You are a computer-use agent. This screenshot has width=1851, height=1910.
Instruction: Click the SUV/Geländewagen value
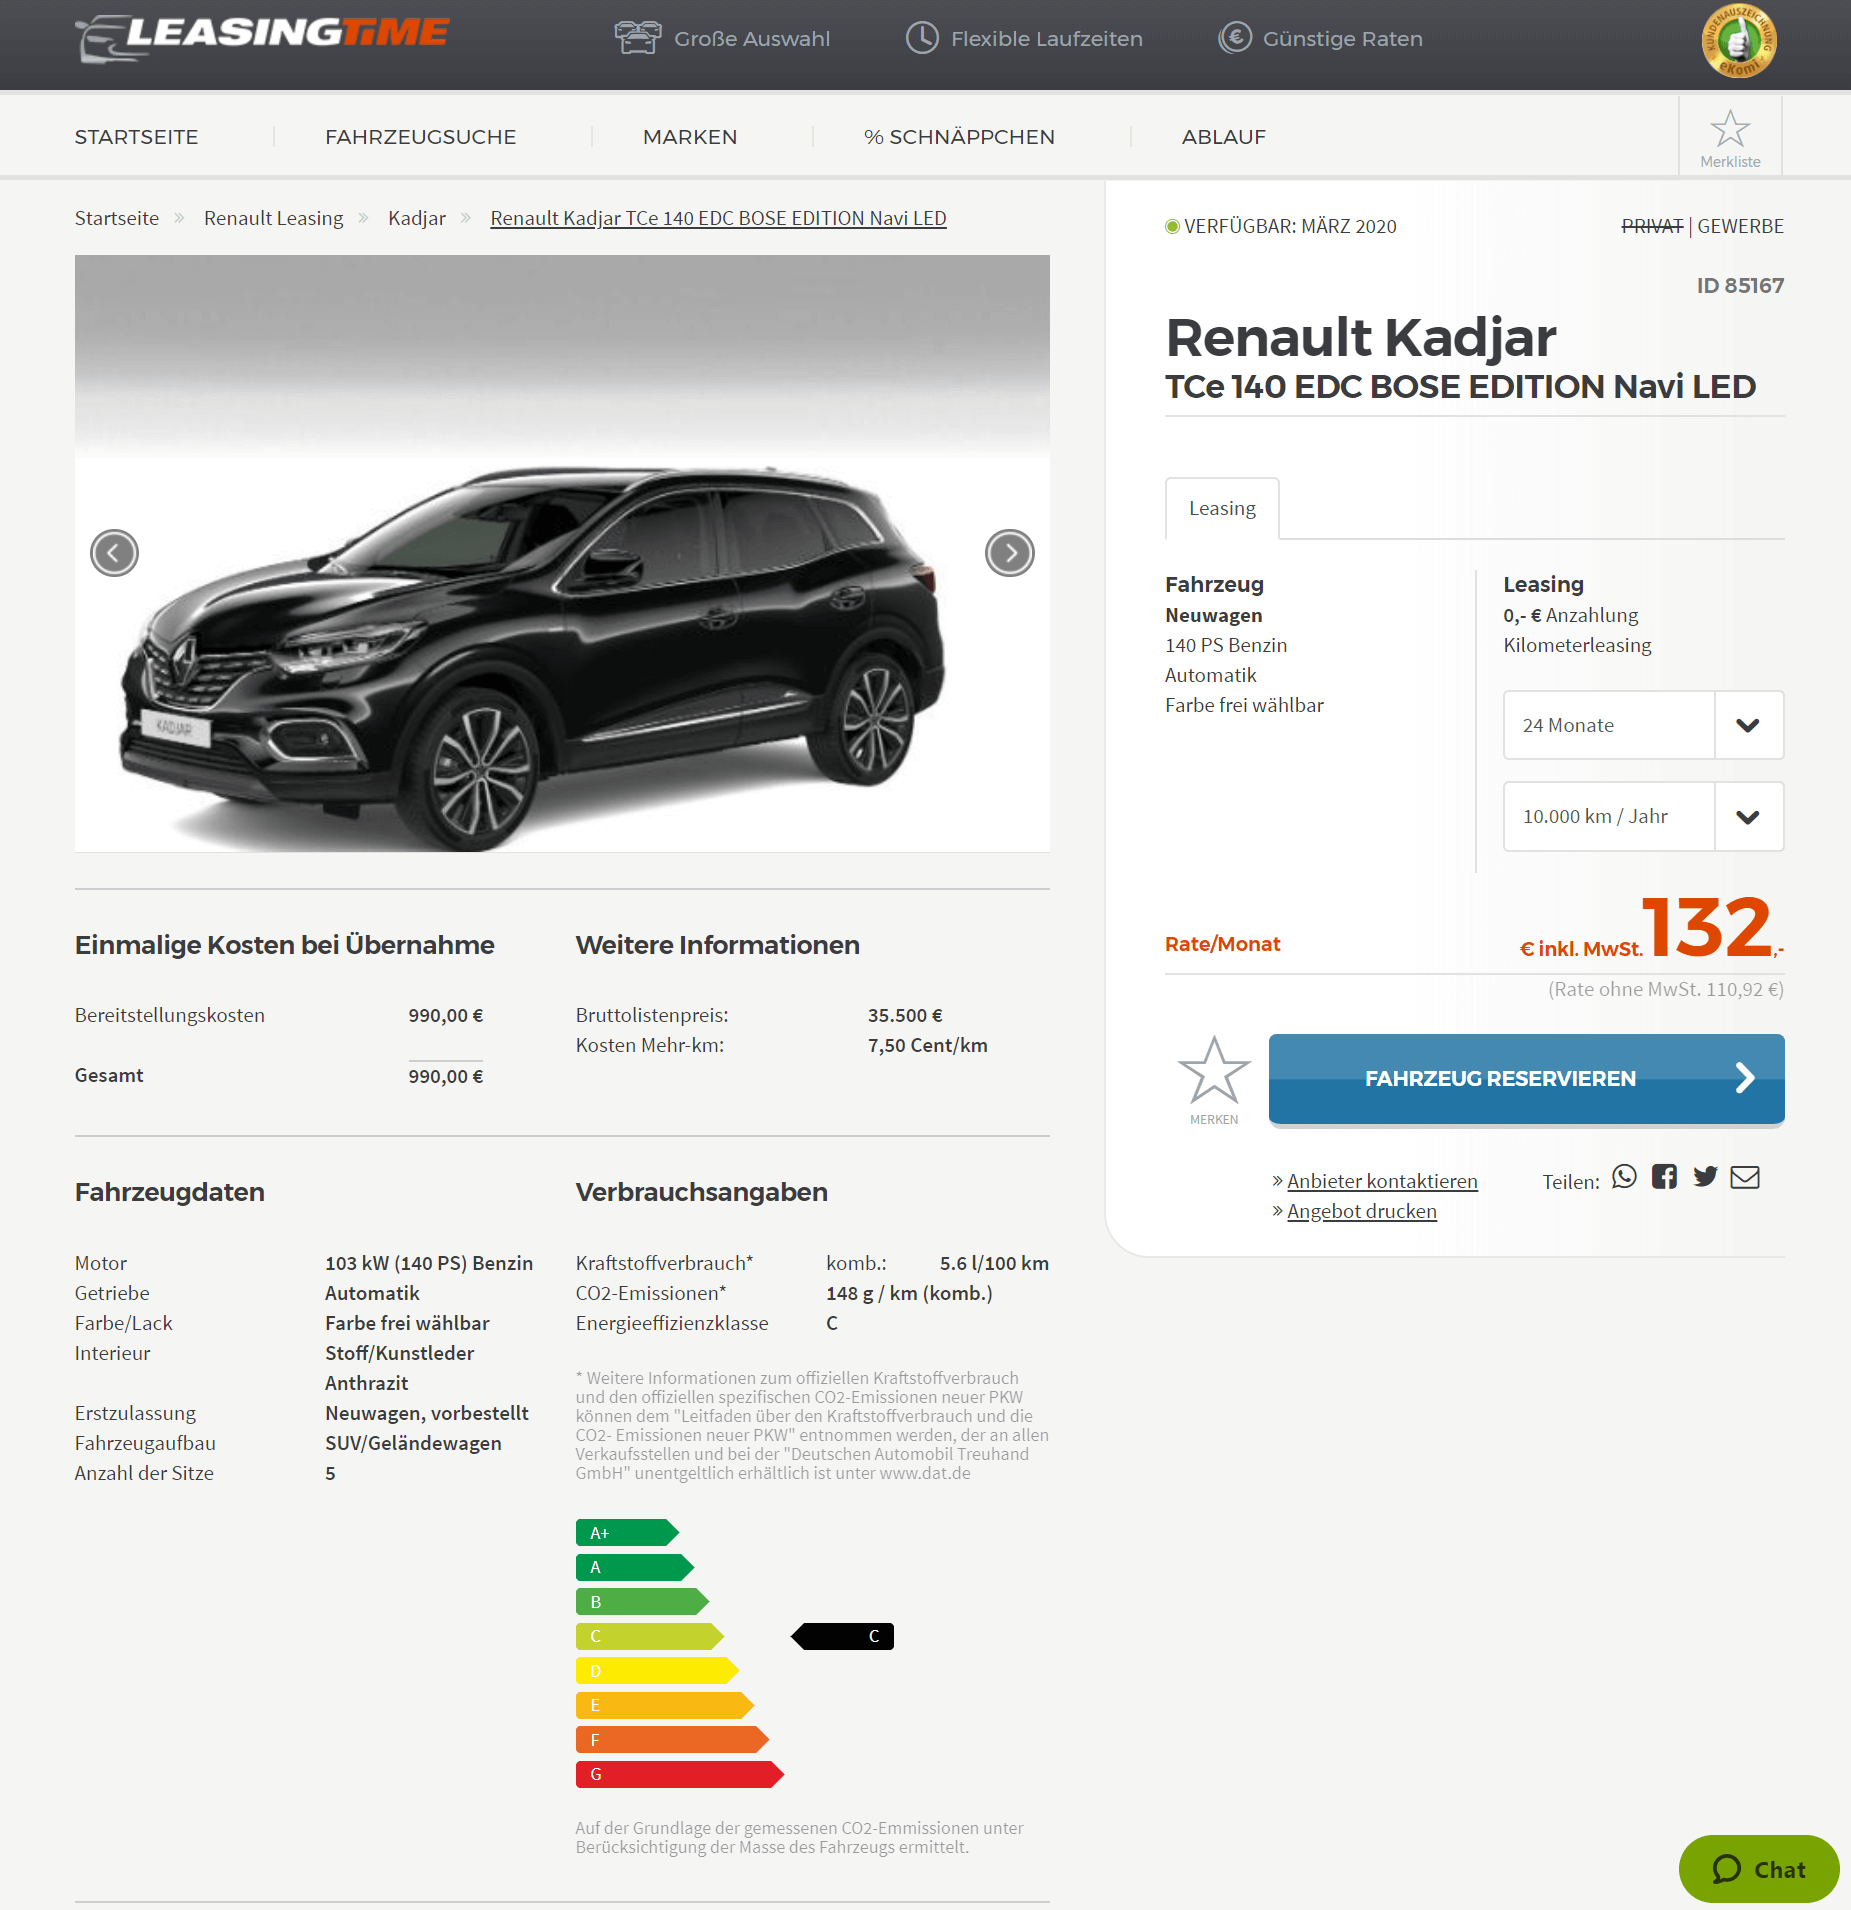[413, 1443]
